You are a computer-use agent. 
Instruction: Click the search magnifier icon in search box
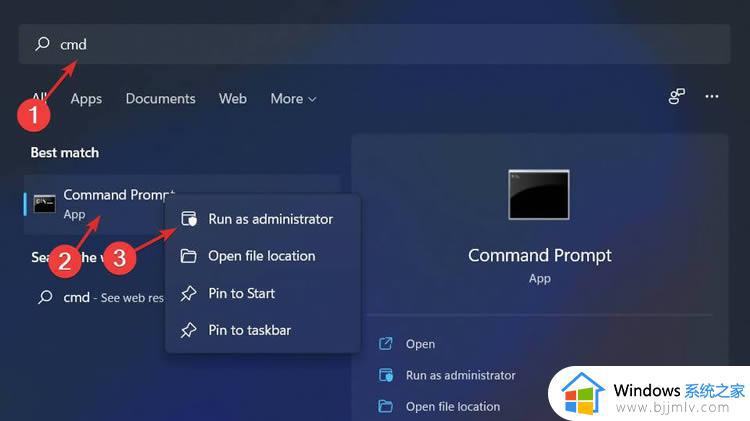(42, 44)
